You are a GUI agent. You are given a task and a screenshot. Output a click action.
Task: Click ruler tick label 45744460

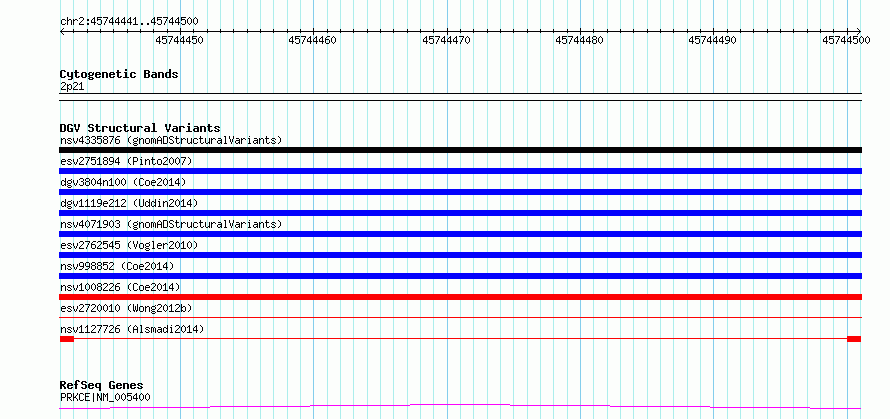[312, 40]
